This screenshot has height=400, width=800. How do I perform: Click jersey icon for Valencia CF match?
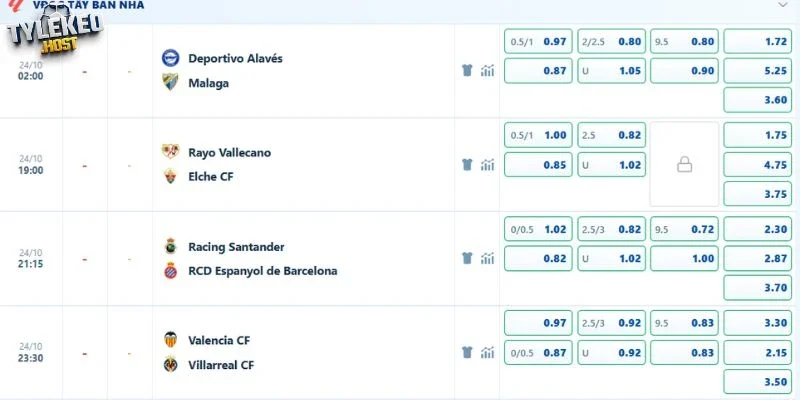click(467, 352)
